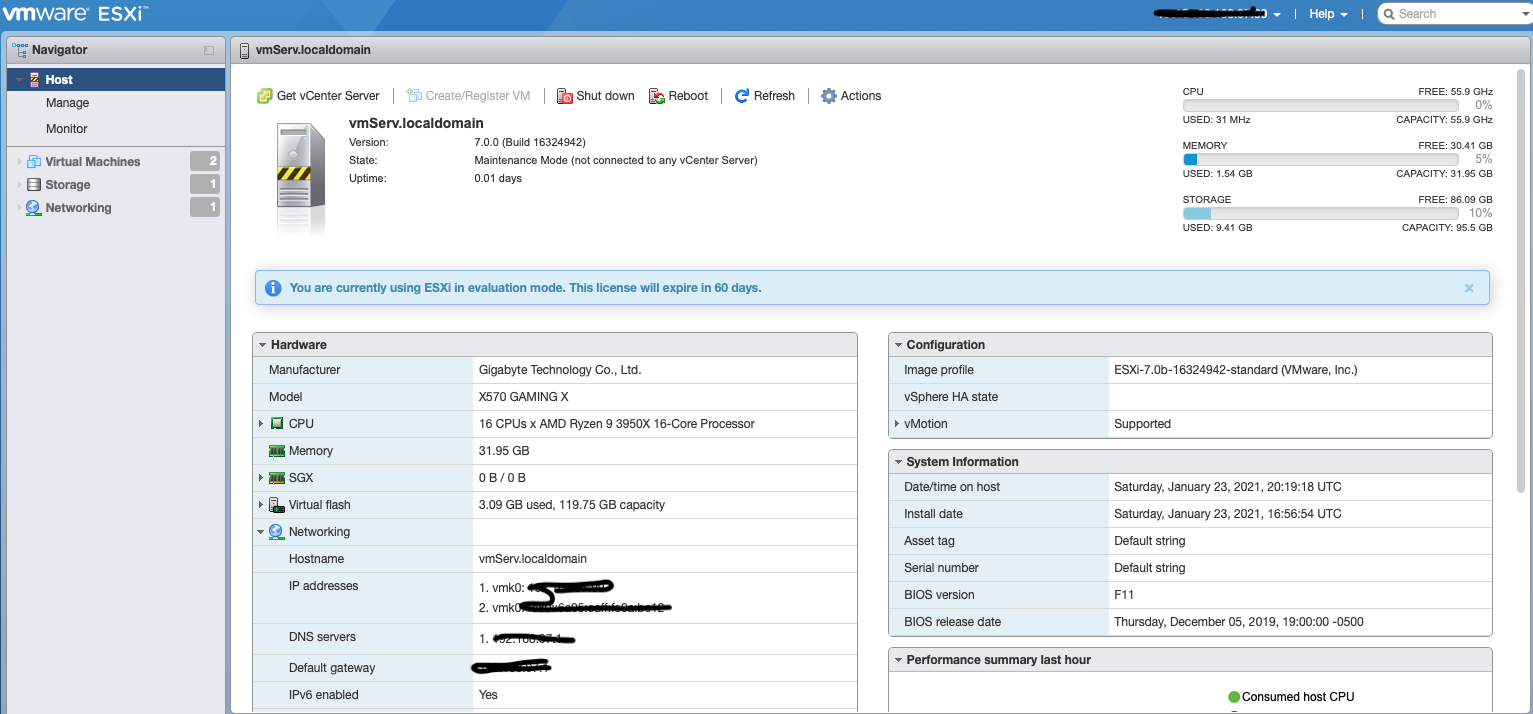1533x714 pixels.
Task: Open Networking in Navigator
Action: [78, 208]
